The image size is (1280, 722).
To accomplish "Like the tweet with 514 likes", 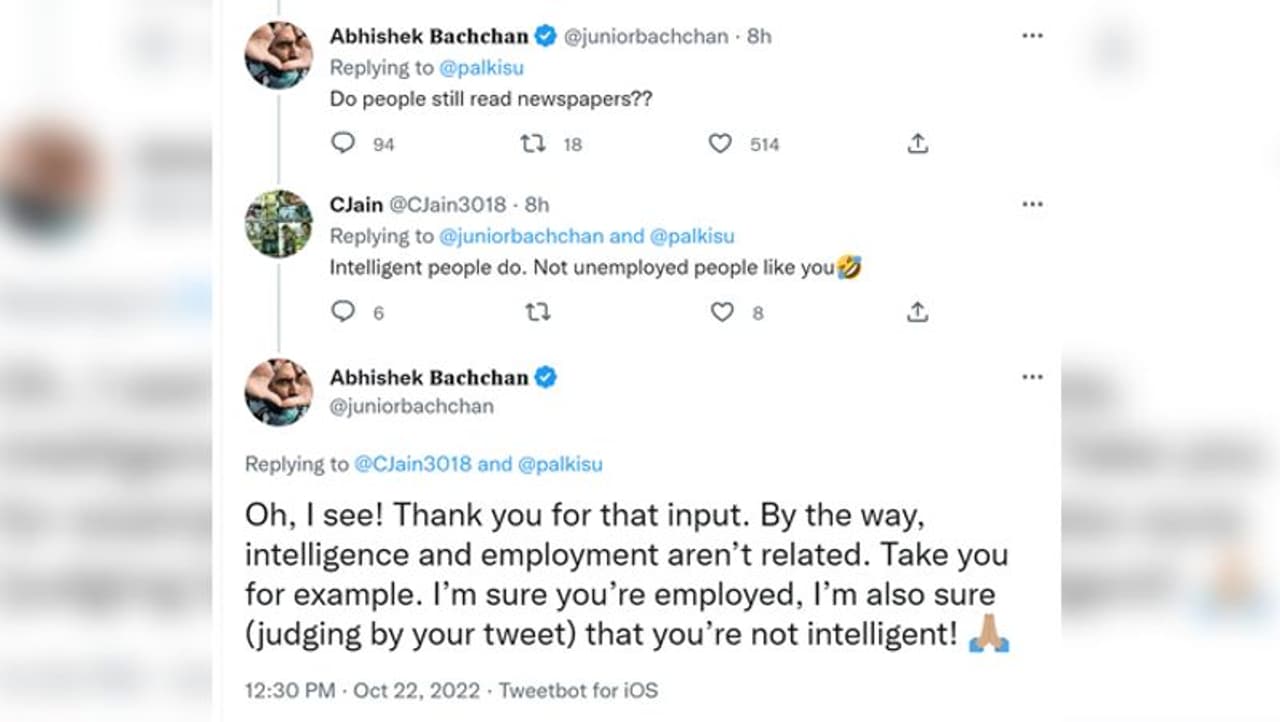I will click(x=720, y=144).
